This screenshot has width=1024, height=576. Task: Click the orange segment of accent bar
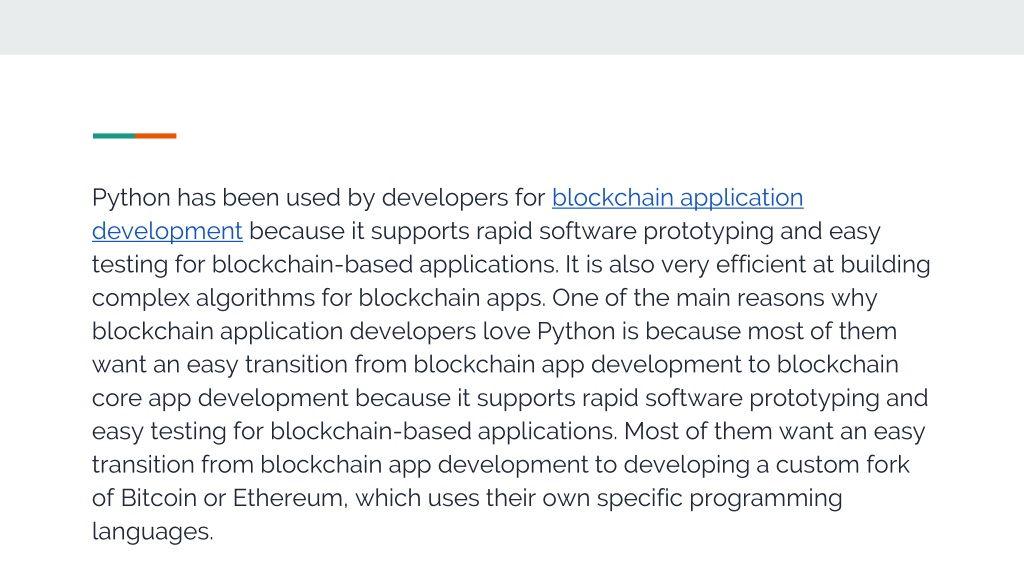[x=155, y=136]
